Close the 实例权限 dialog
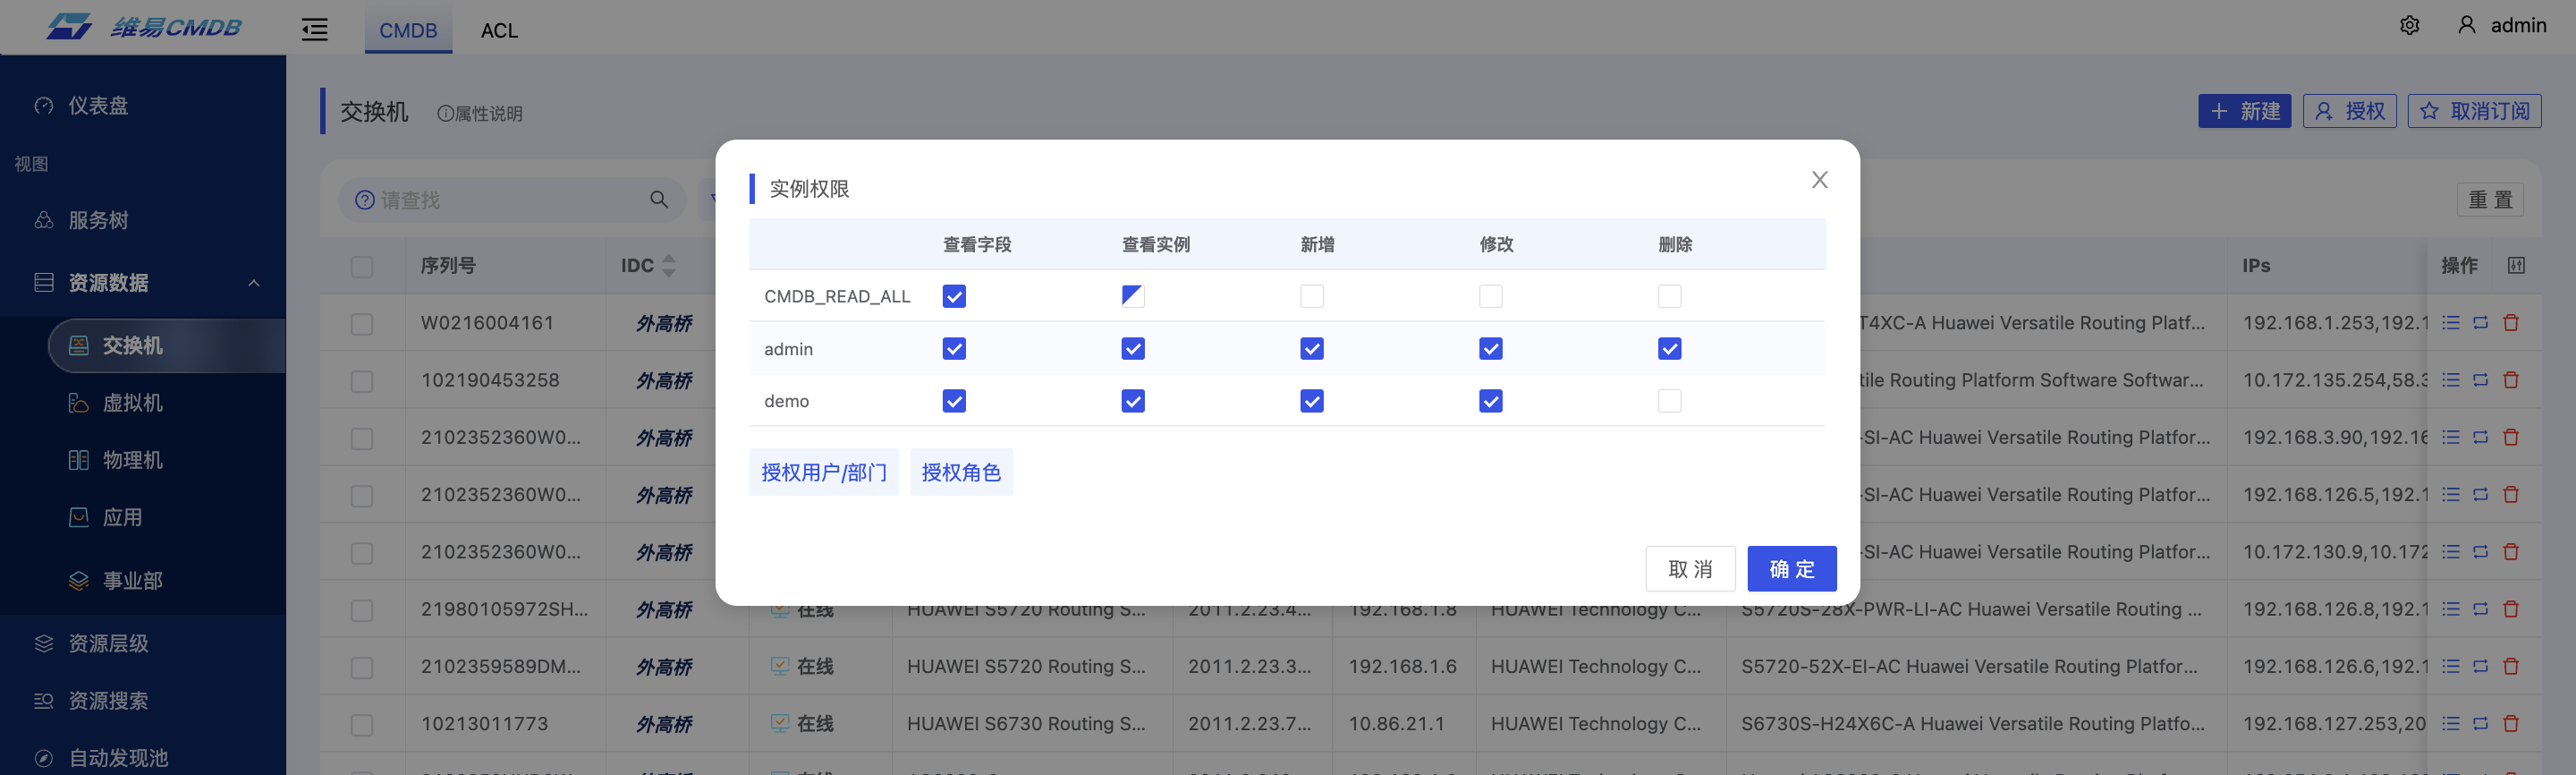The width and height of the screenshot is (2576, 775). click(1819, 180)
